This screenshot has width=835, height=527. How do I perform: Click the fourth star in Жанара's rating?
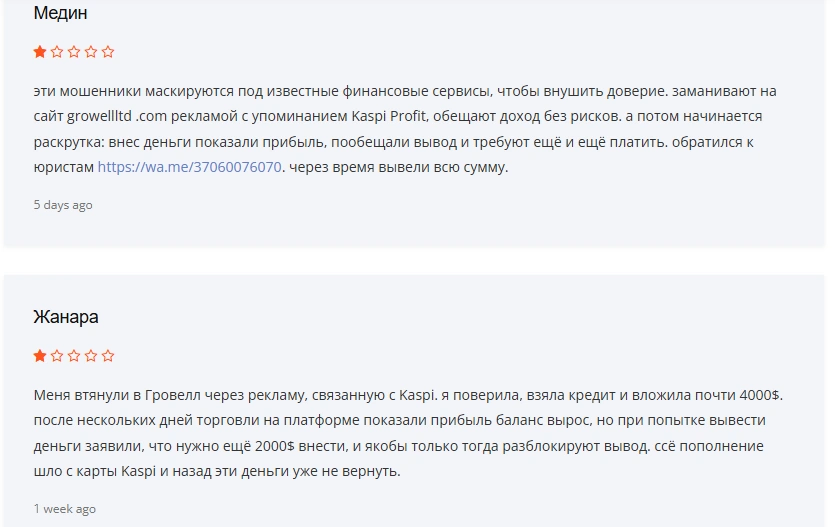(x=91, y=356)
